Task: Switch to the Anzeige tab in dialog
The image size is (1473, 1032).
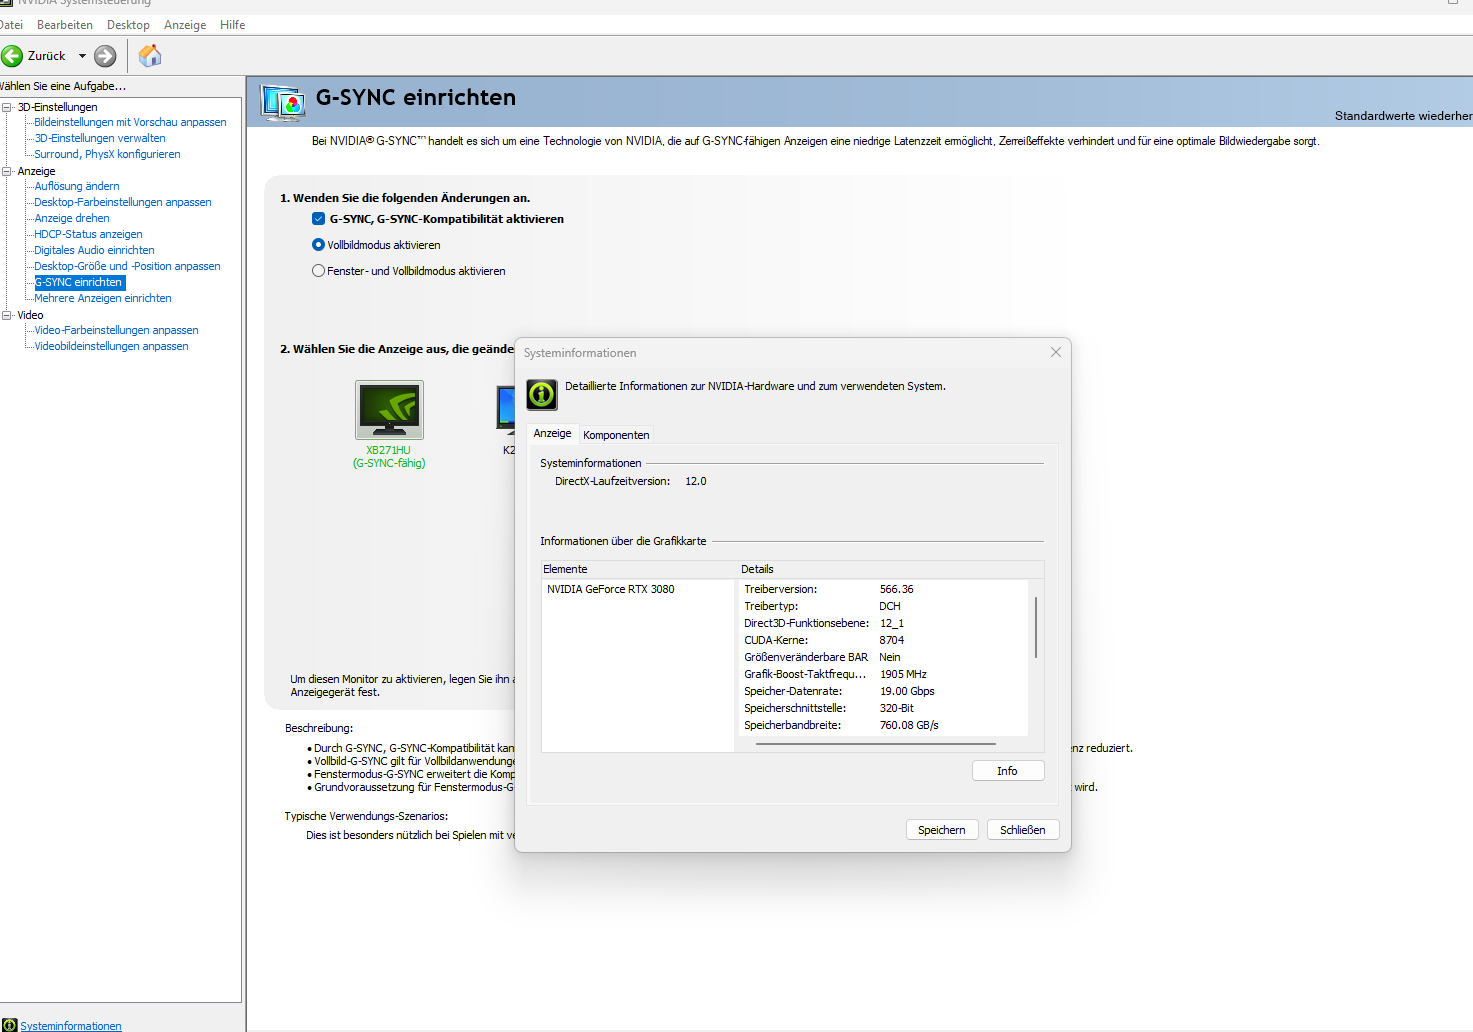Action: tap(552, 433)
